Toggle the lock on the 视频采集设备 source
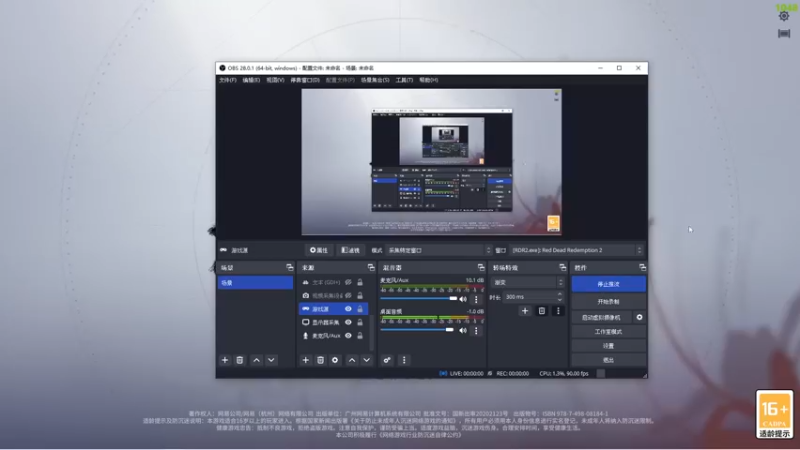 coord(360,295)
